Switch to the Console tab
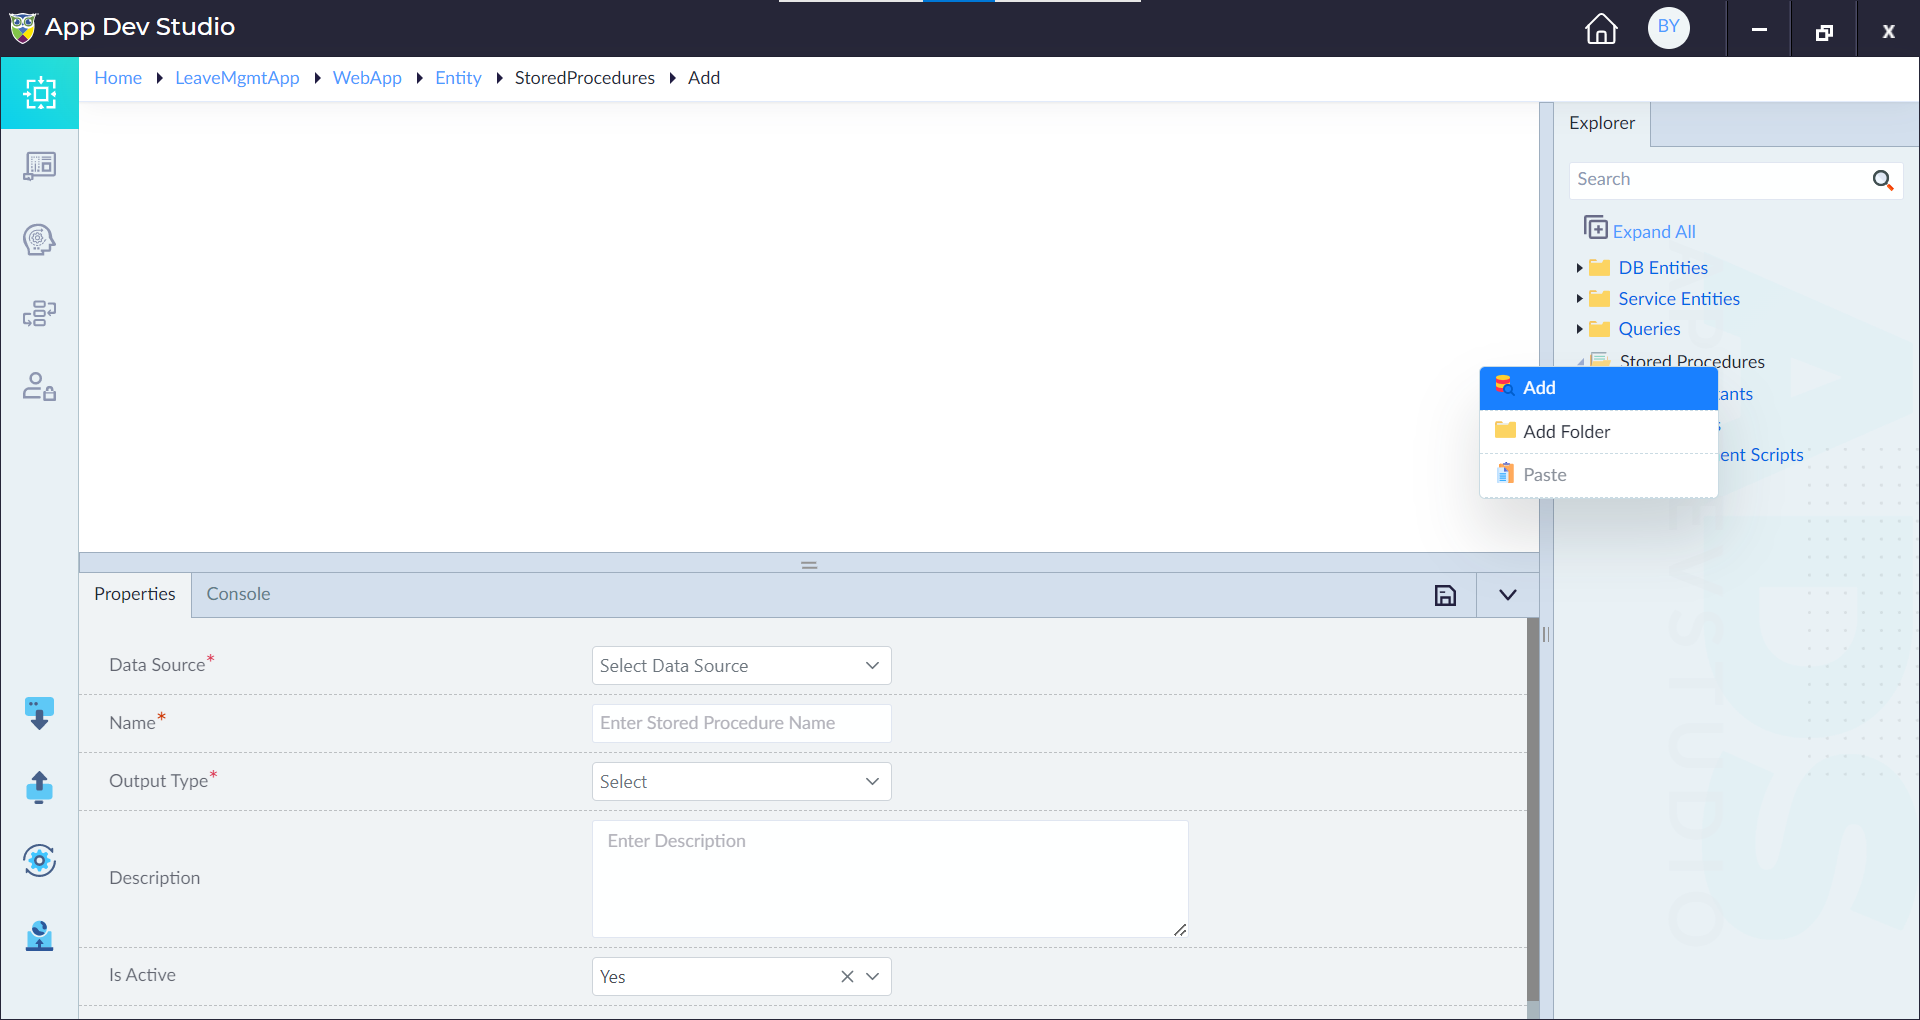This screenshot has height=1020, width=1920. [x=238, y=594]
